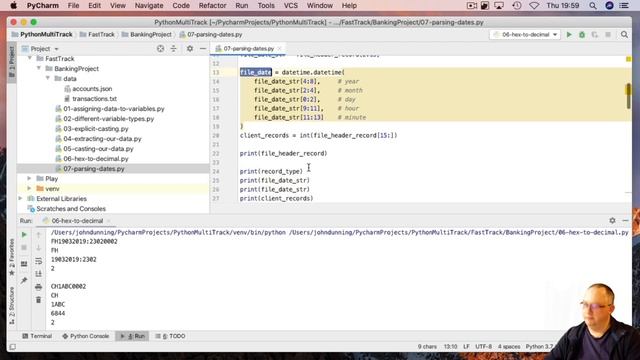640x360 pixels.
Task: Click the green Debug bug icon
Action: point(582,35)
